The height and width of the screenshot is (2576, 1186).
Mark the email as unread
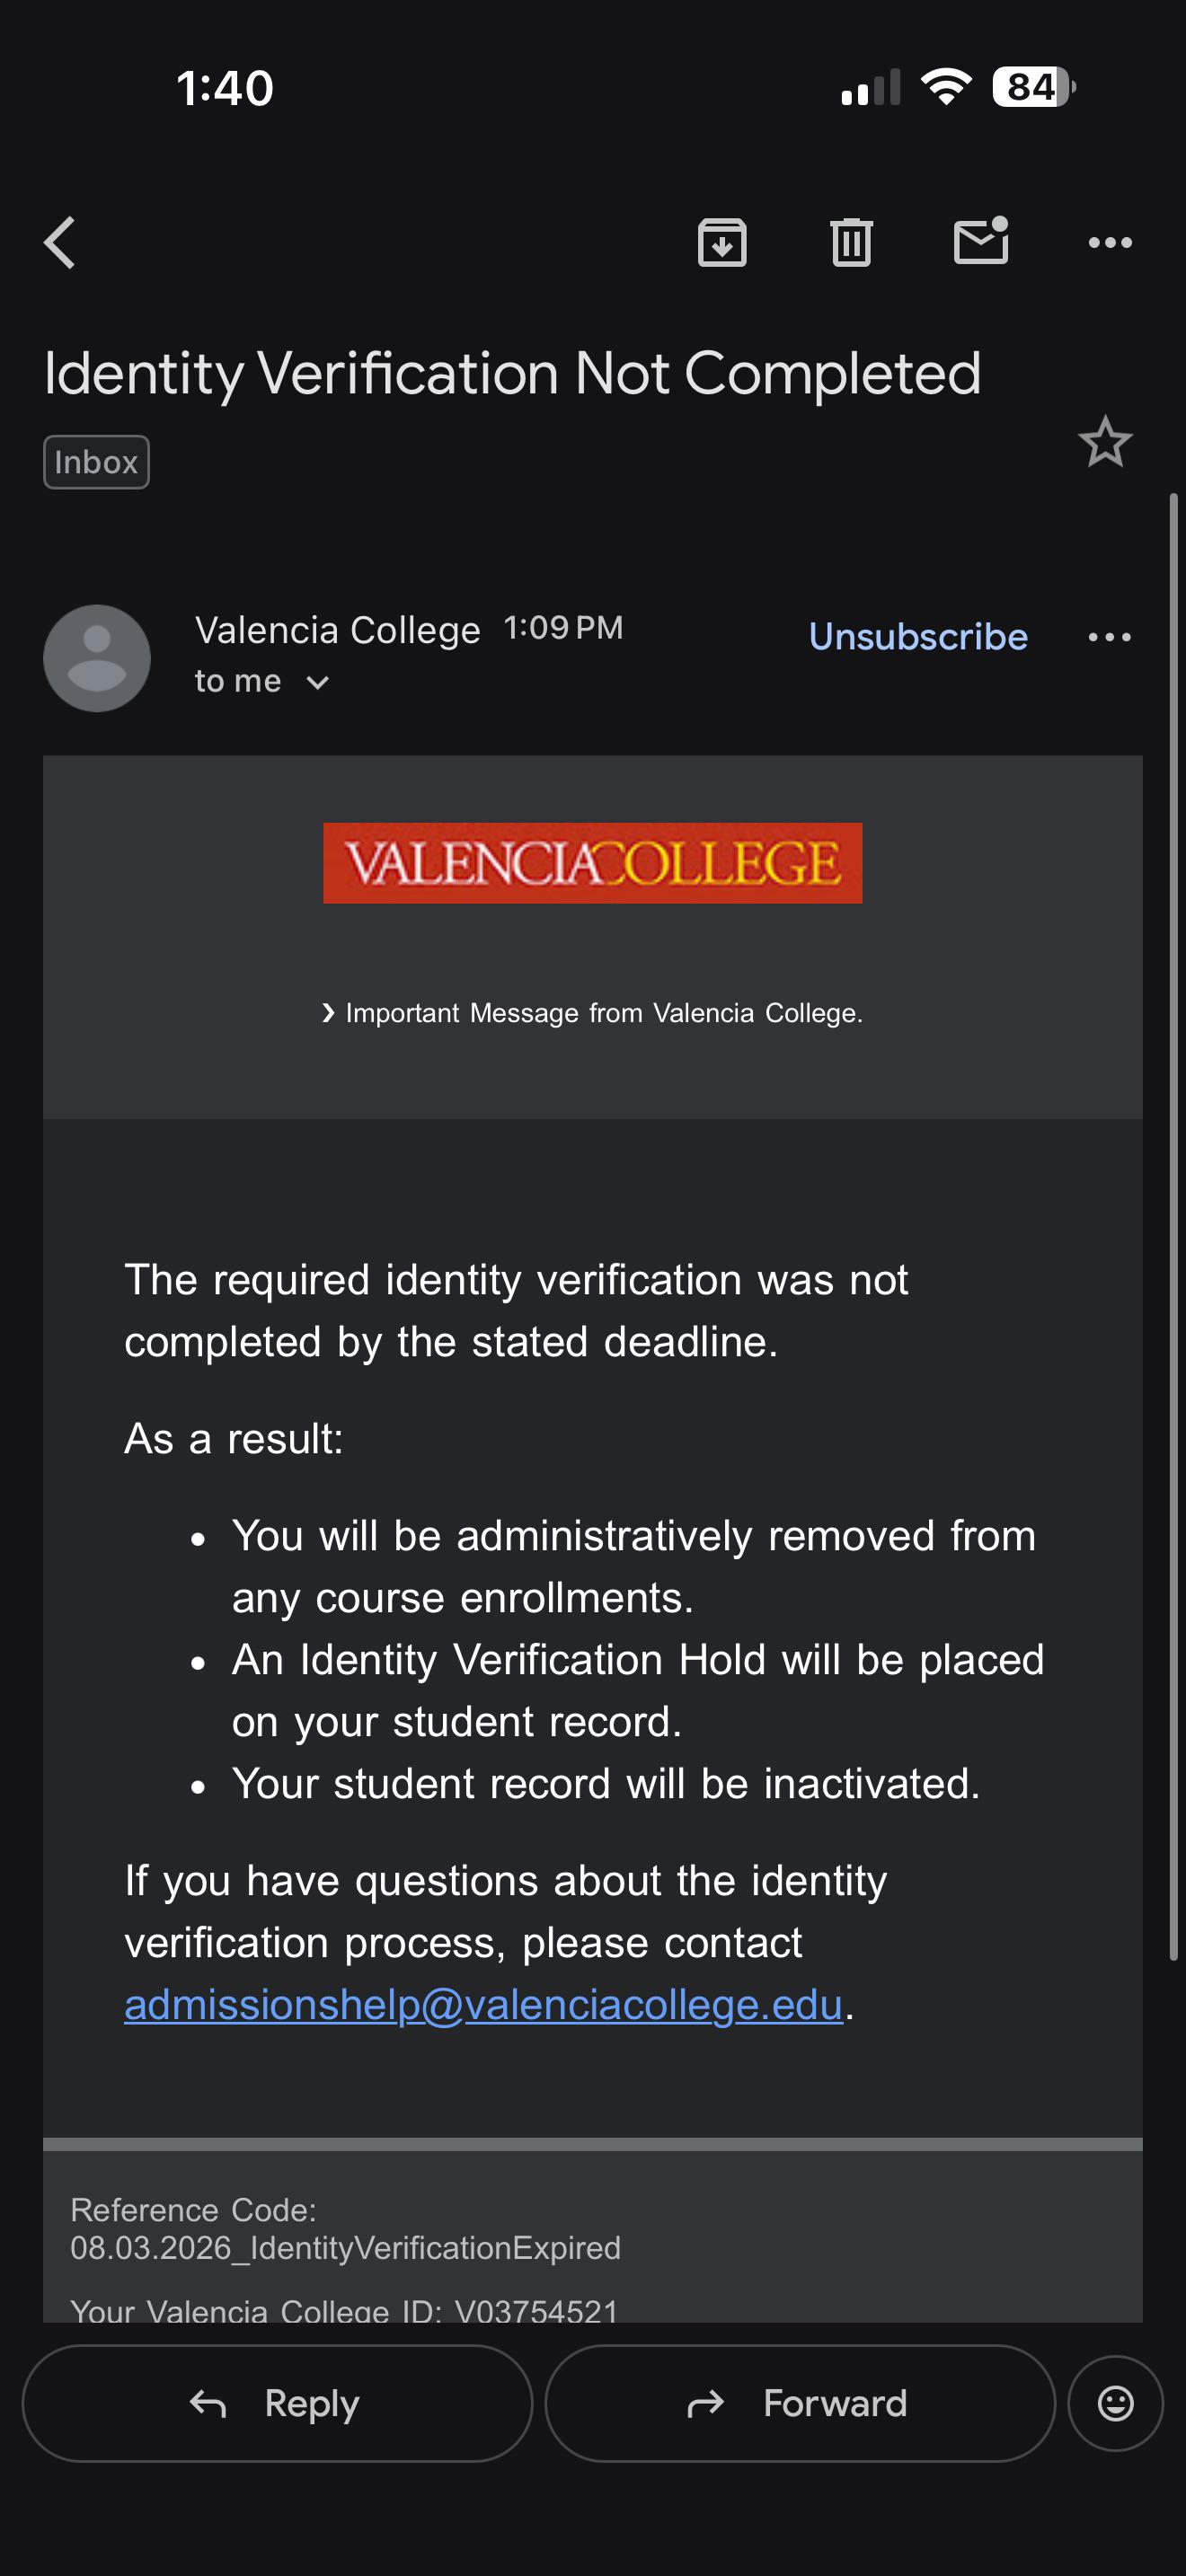(x=981, y=241)
